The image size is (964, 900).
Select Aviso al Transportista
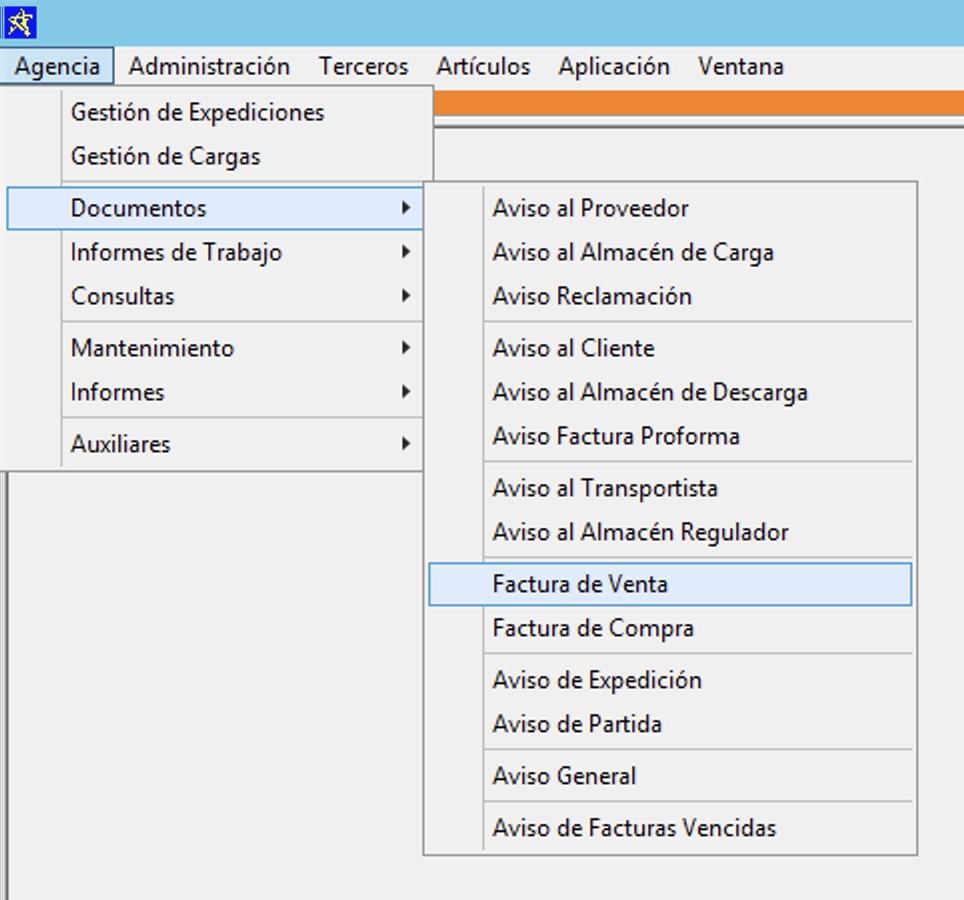pyautogui.click(x=605, y=488)
